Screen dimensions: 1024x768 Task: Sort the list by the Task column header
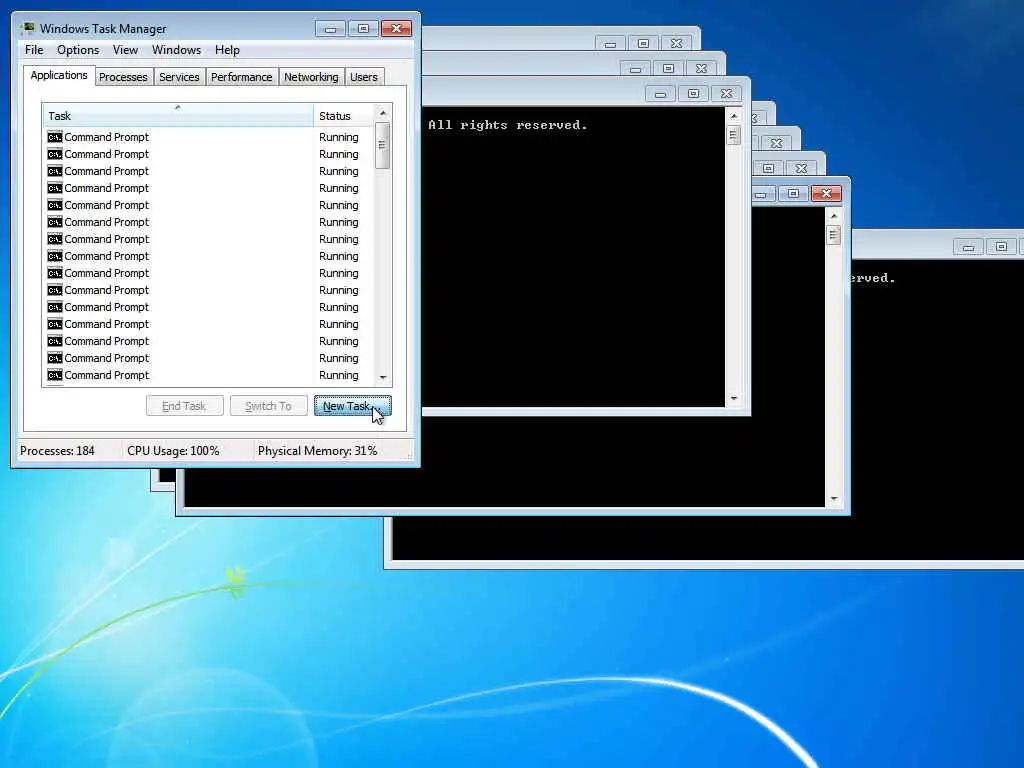pyautogui.click(x=178, y=116)
